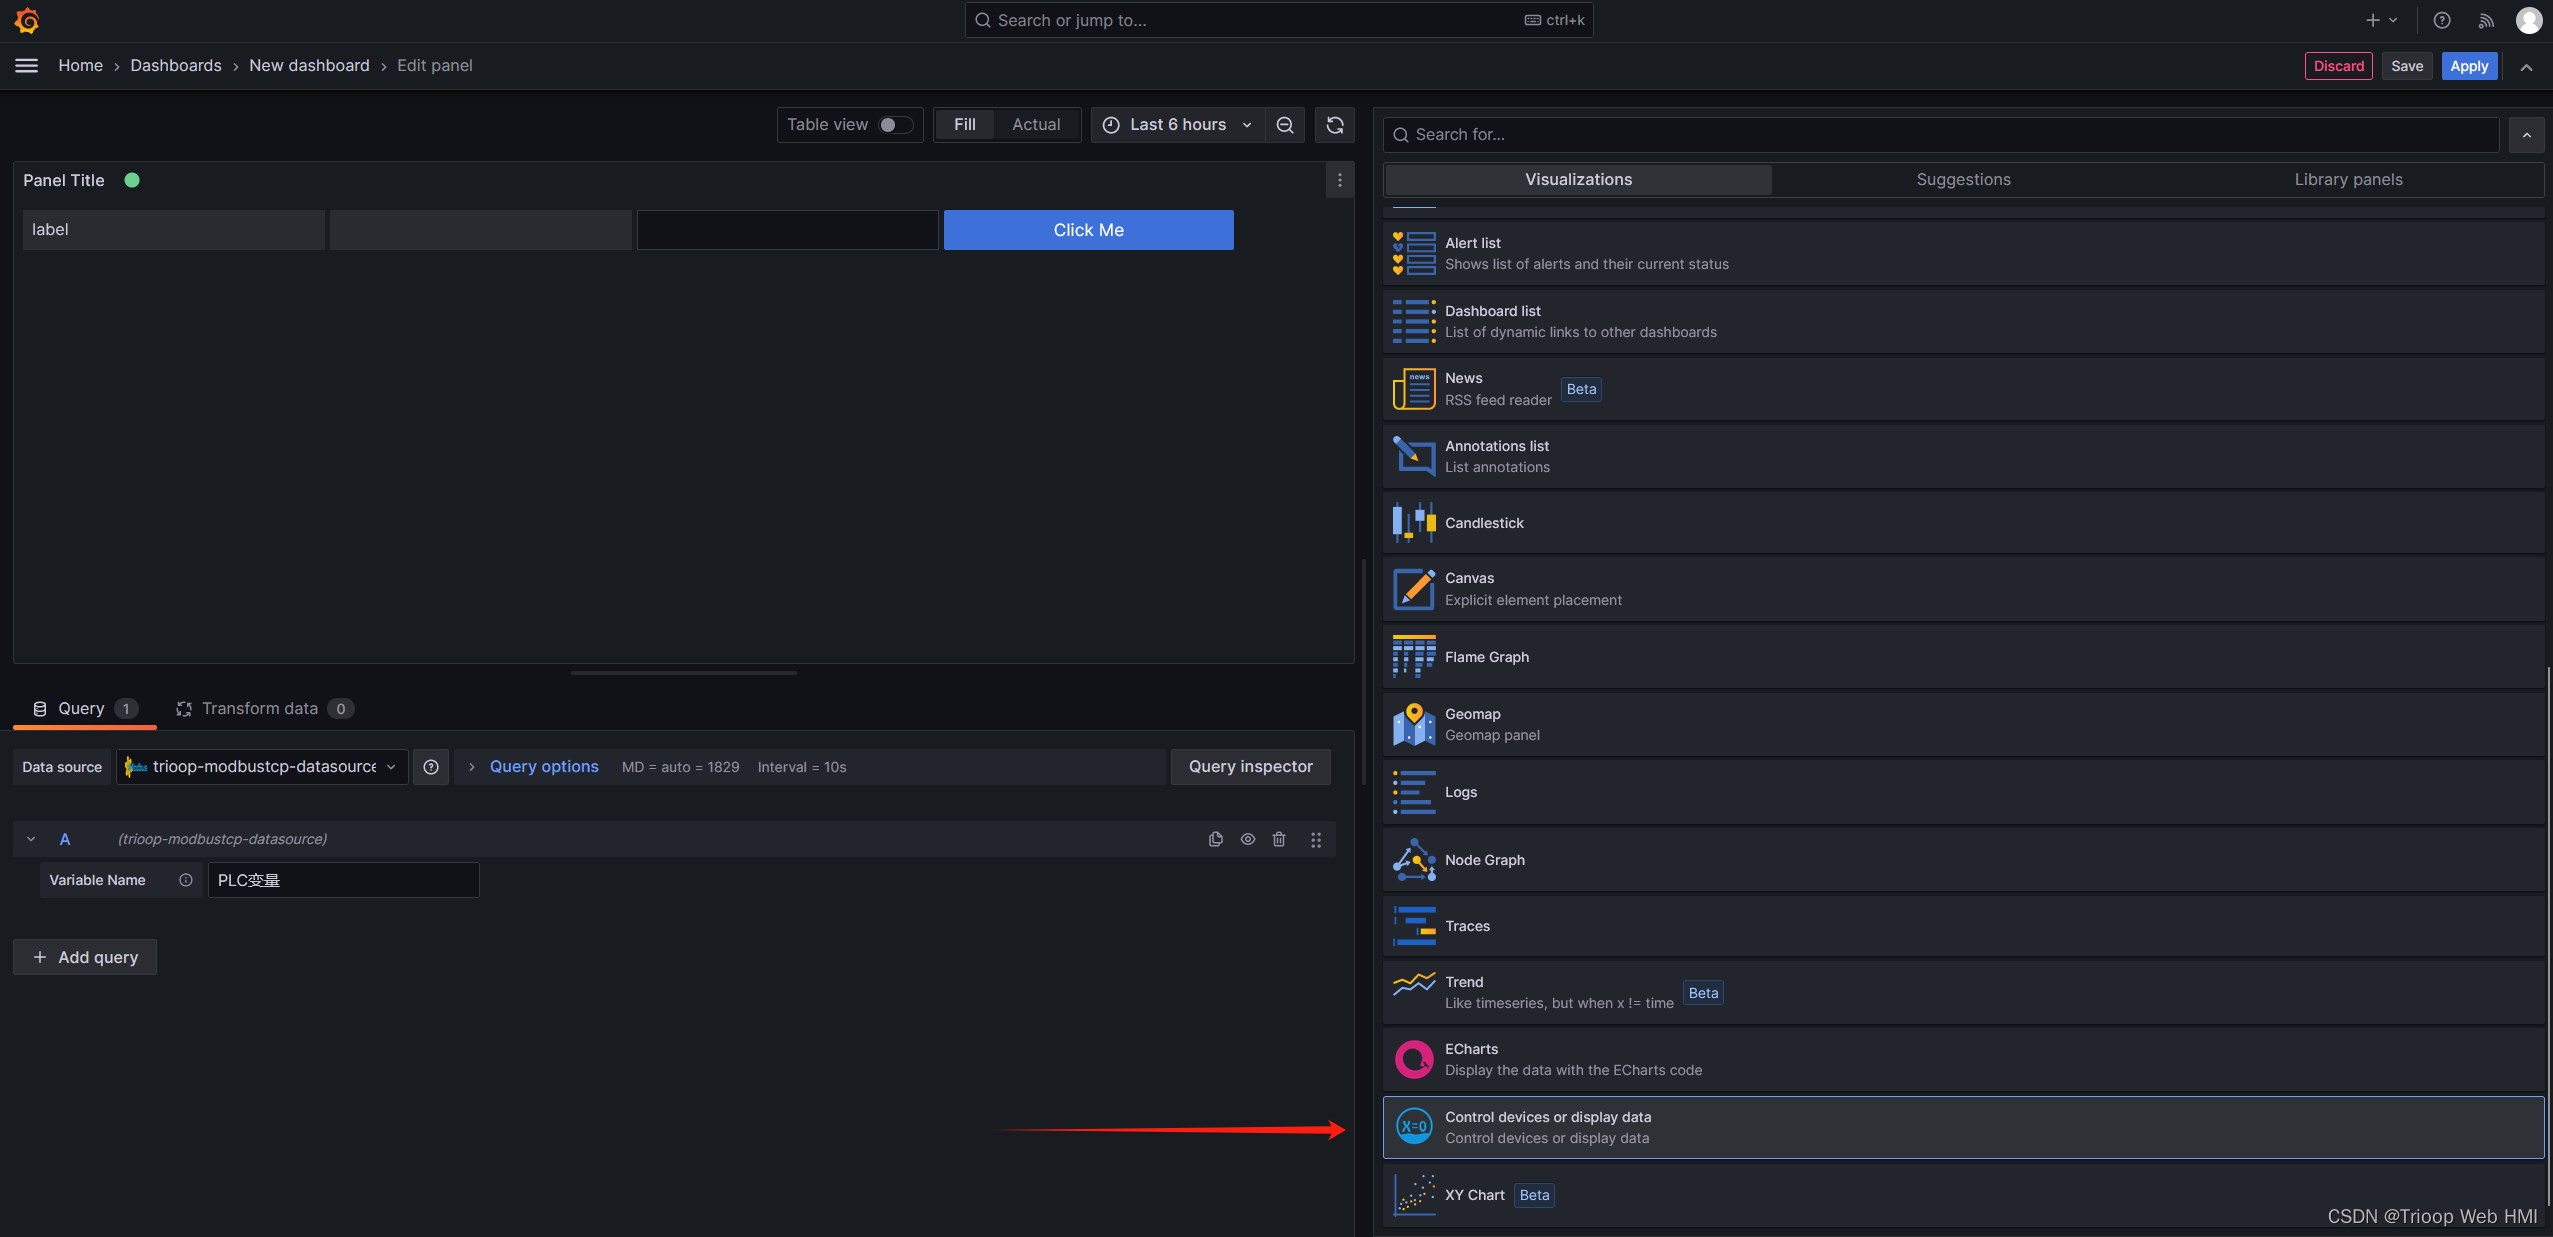Click the Node Graph visualization icon
2553x1237 pixels.
pos(1412,858)
